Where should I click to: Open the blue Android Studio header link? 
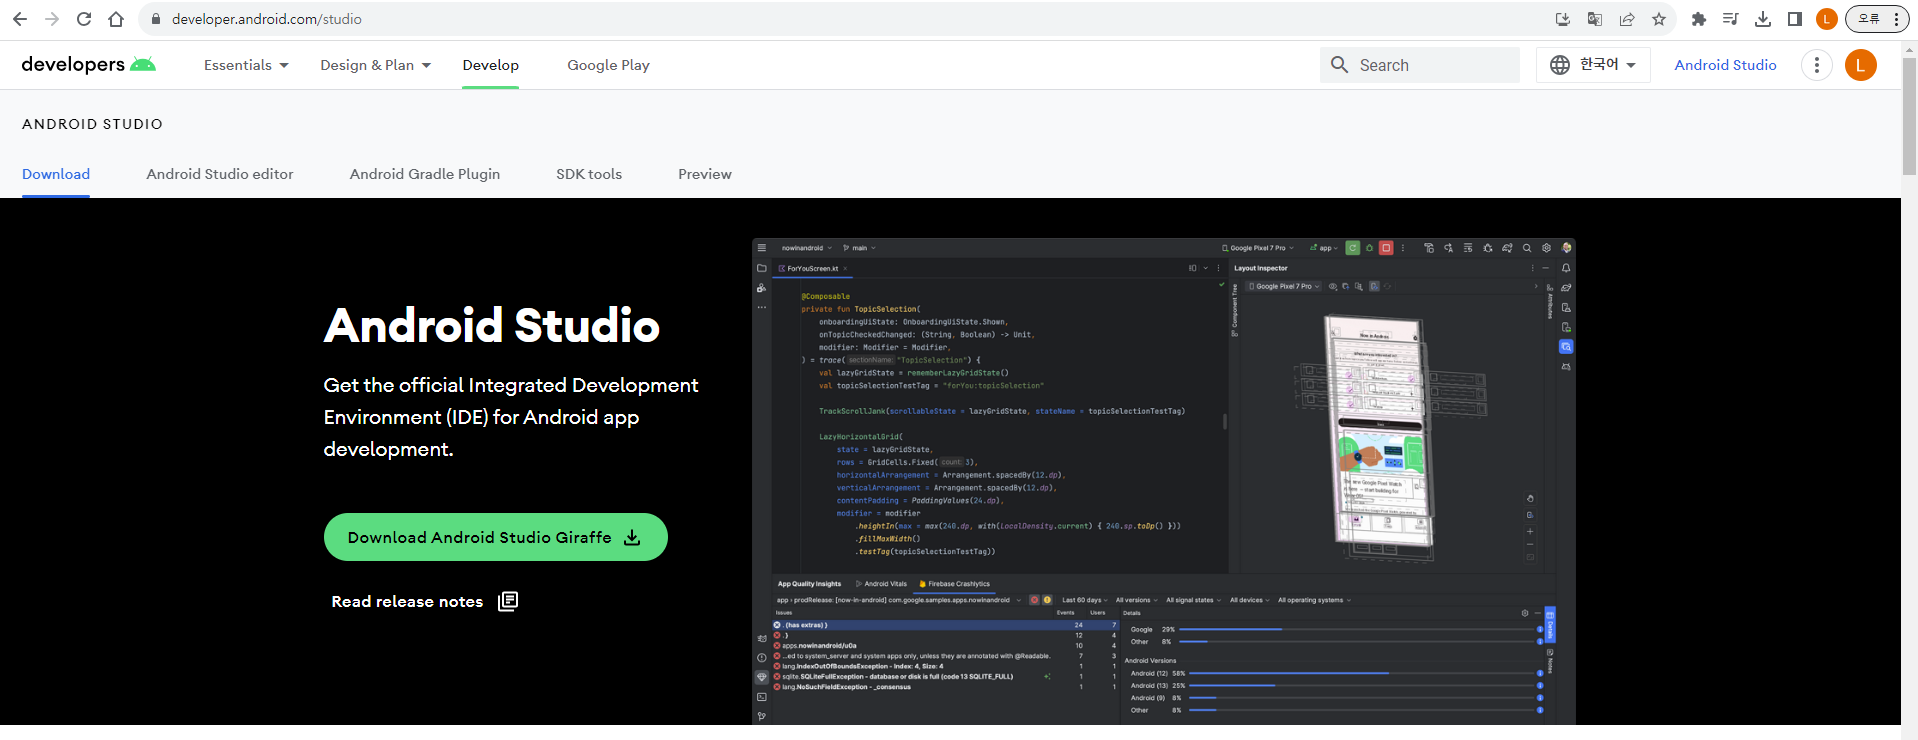(x=1725, y=65)
